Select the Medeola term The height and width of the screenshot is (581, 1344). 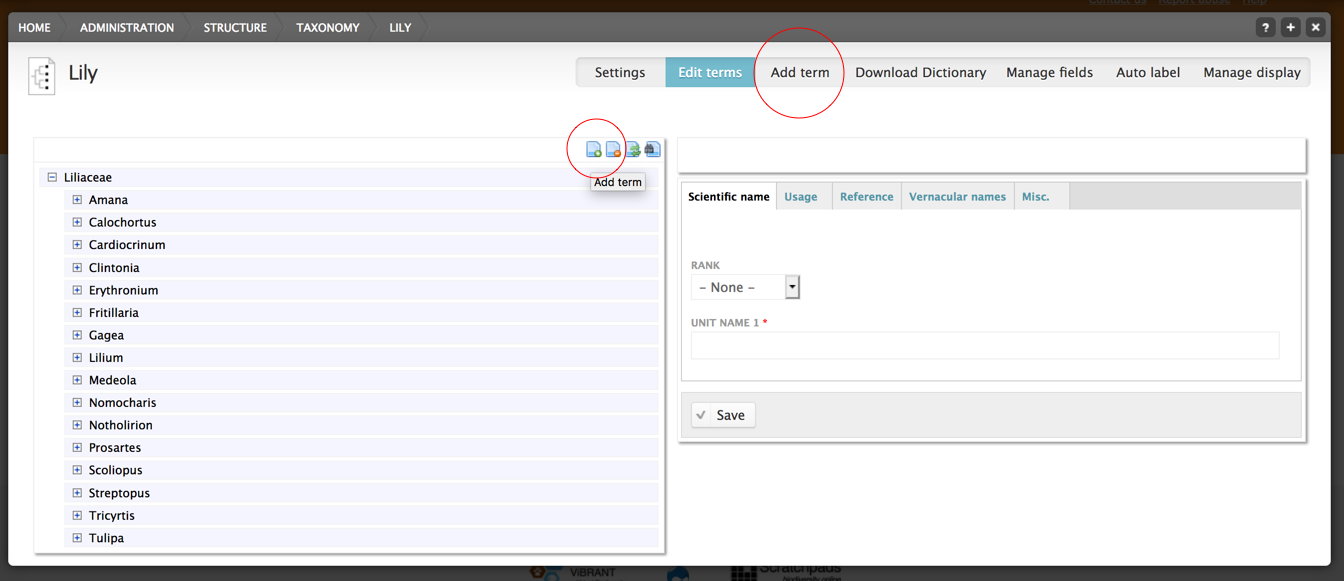pos(112,380)
